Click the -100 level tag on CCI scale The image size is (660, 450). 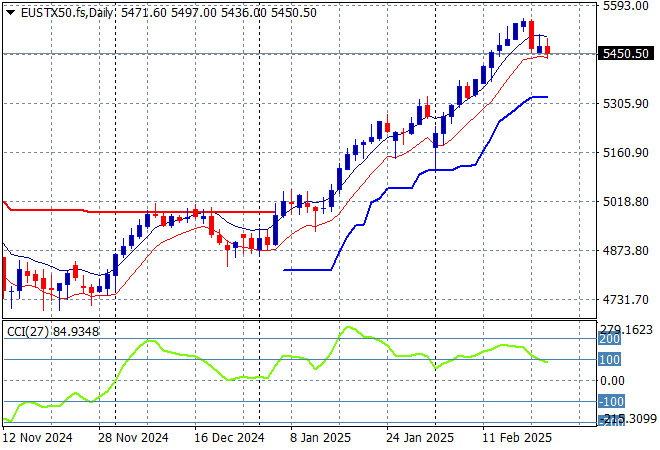(611, 402)
